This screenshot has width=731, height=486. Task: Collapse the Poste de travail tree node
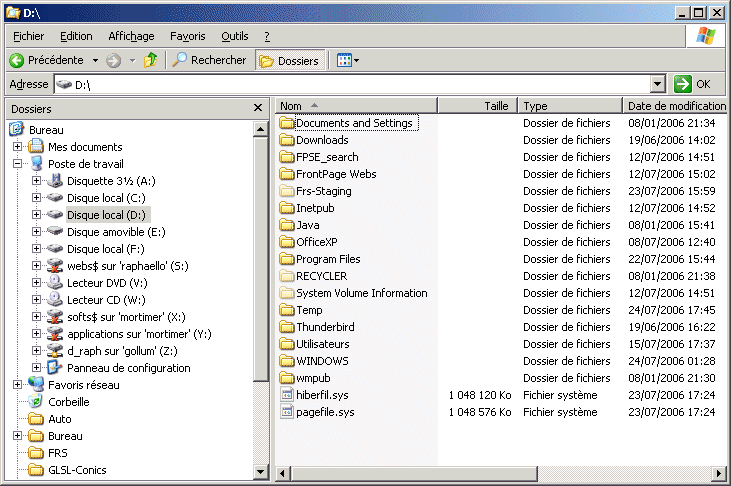[x=18, y=164]
